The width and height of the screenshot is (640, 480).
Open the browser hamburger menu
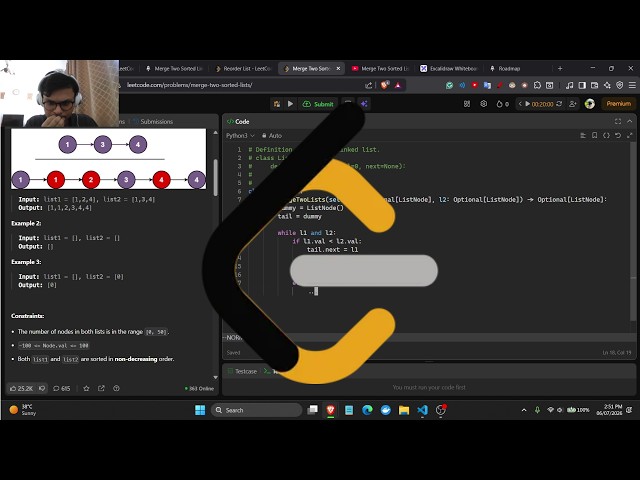(x=632, y=85)
